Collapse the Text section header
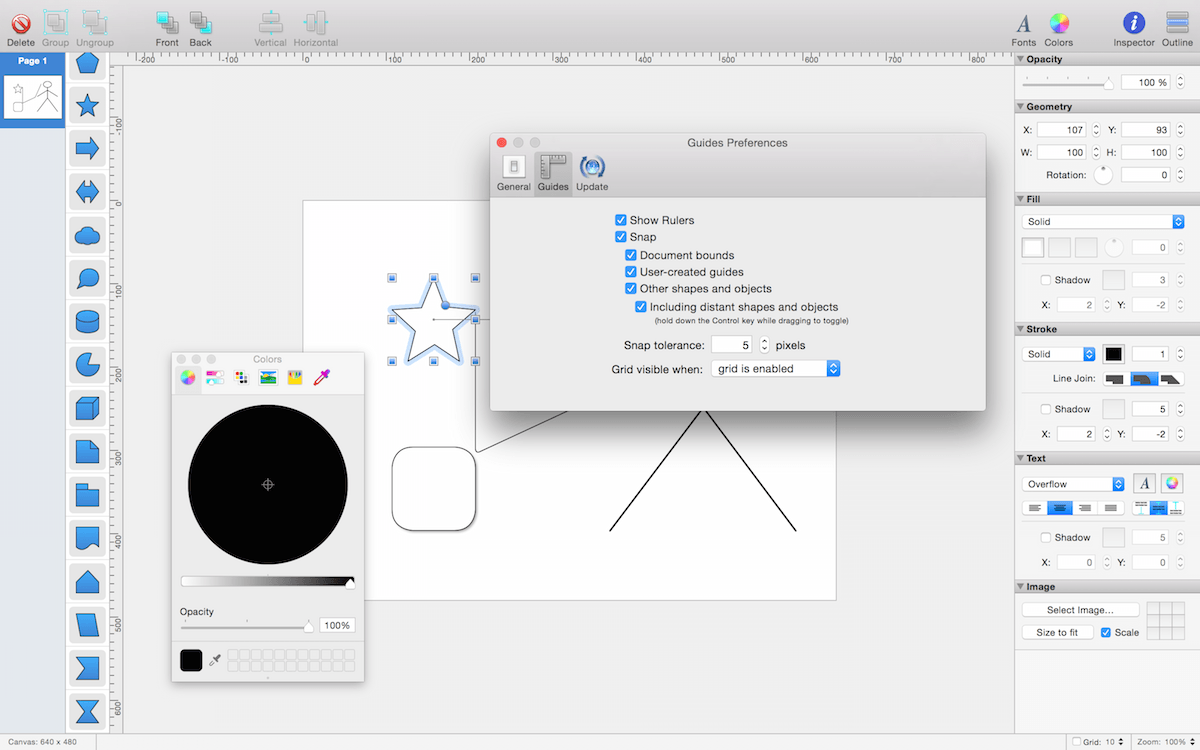The width and height of the screenshot is (1200, 750). (1020, 458)
